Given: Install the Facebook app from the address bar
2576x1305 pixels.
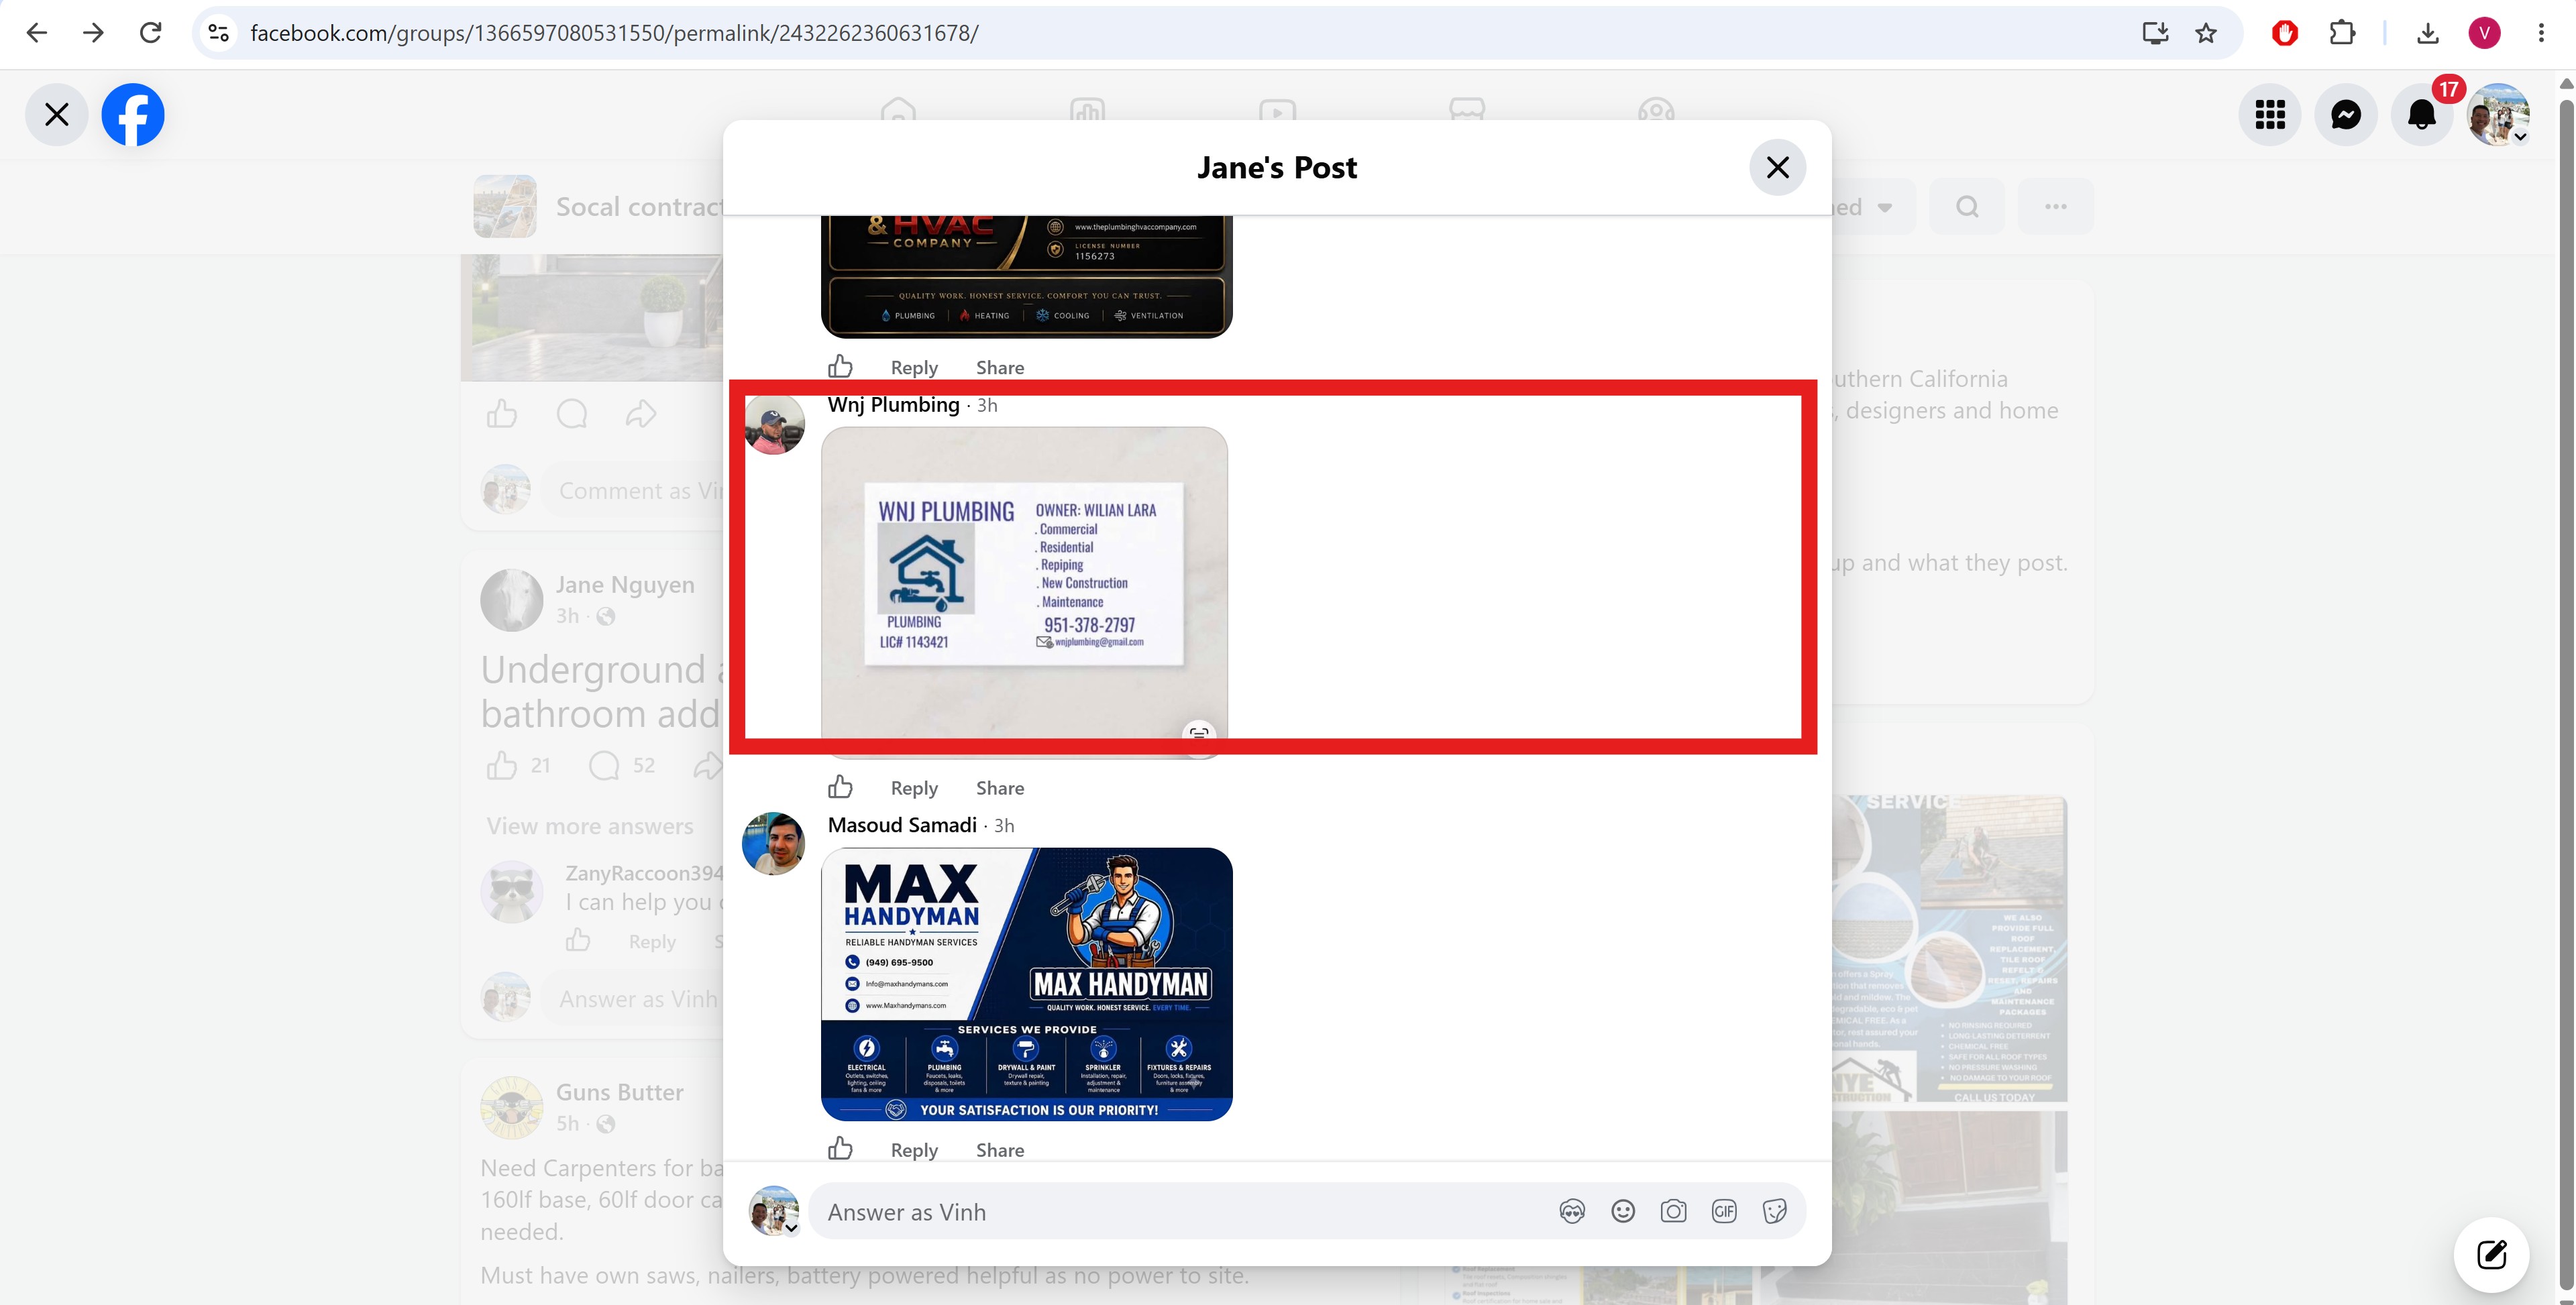Looking at the screenshot, I should pyautogui.click(x=2155, y=33).
